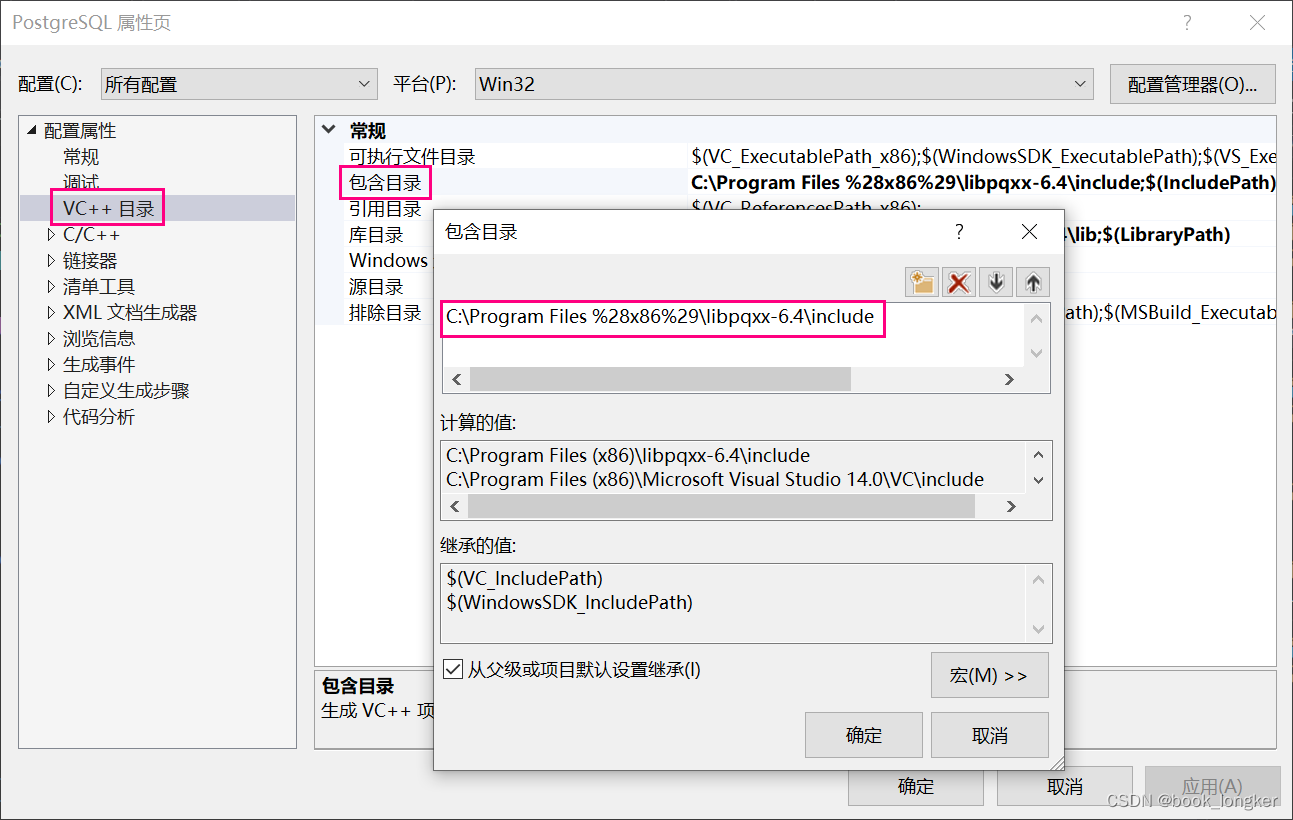Select the 引用目录 property row

[x=385, y=209]
